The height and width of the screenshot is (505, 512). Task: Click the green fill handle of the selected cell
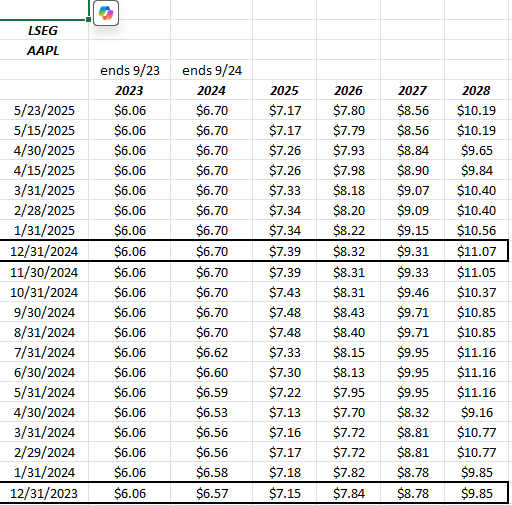click(x=88, y=20)
